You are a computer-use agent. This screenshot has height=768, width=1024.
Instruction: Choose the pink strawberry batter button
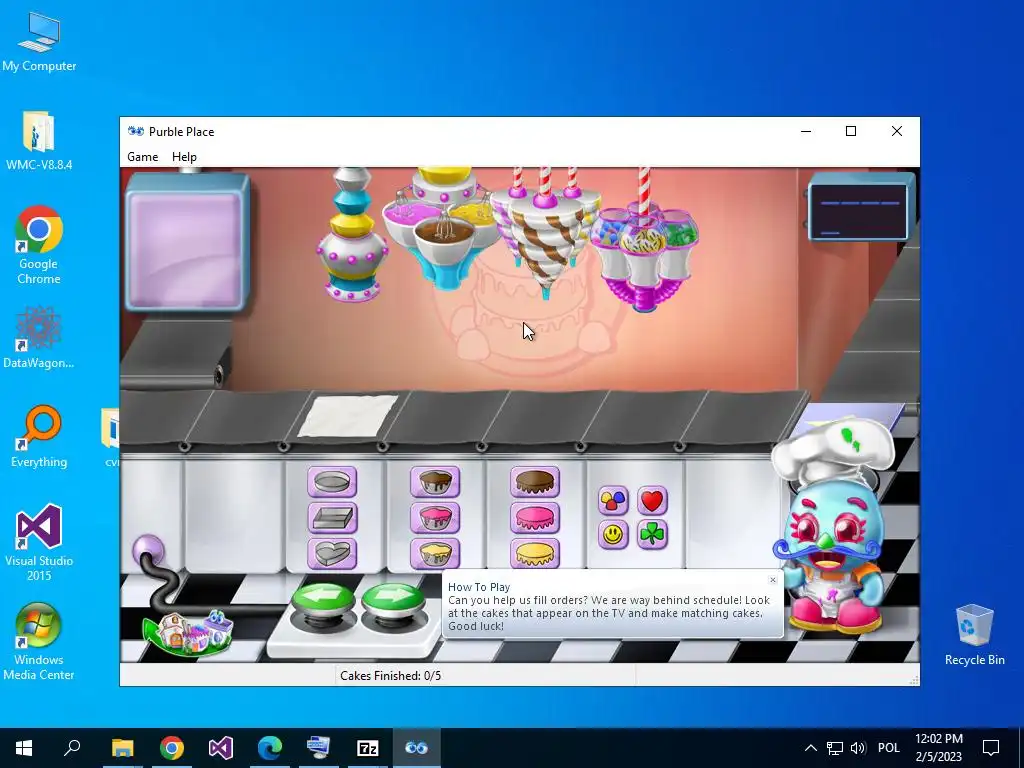(435, 519)
